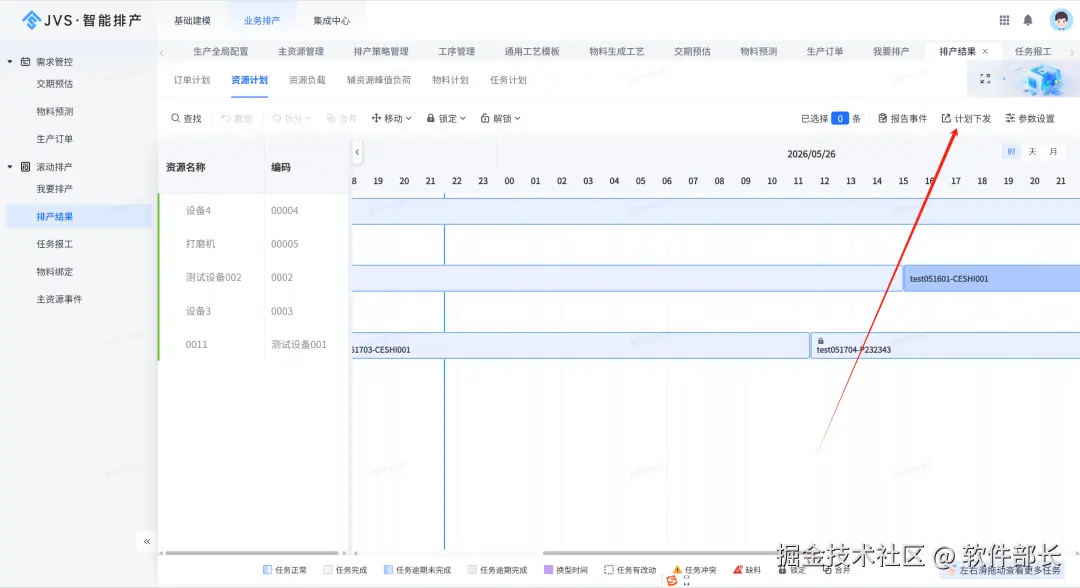
Task: Click the 任务有改动 legend icon
Action: coord(609,569)
